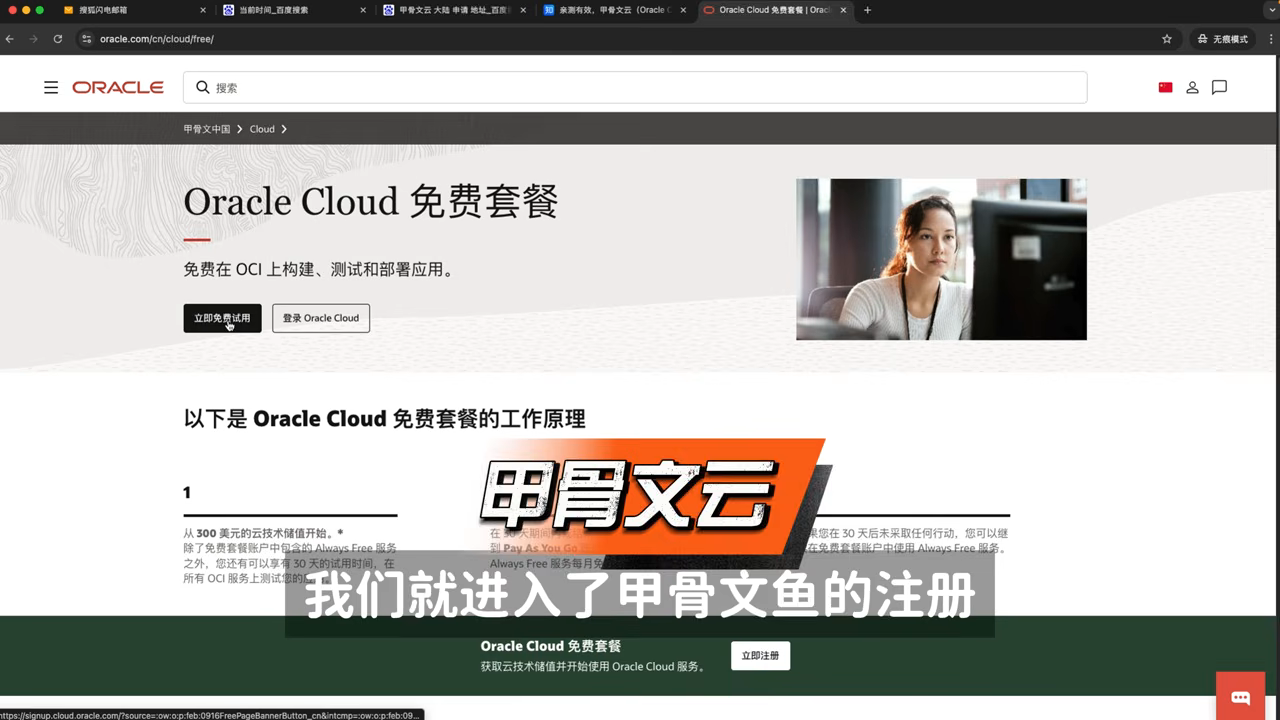
Task: Open the contact chat icon in header
Action: [1219, 88]
